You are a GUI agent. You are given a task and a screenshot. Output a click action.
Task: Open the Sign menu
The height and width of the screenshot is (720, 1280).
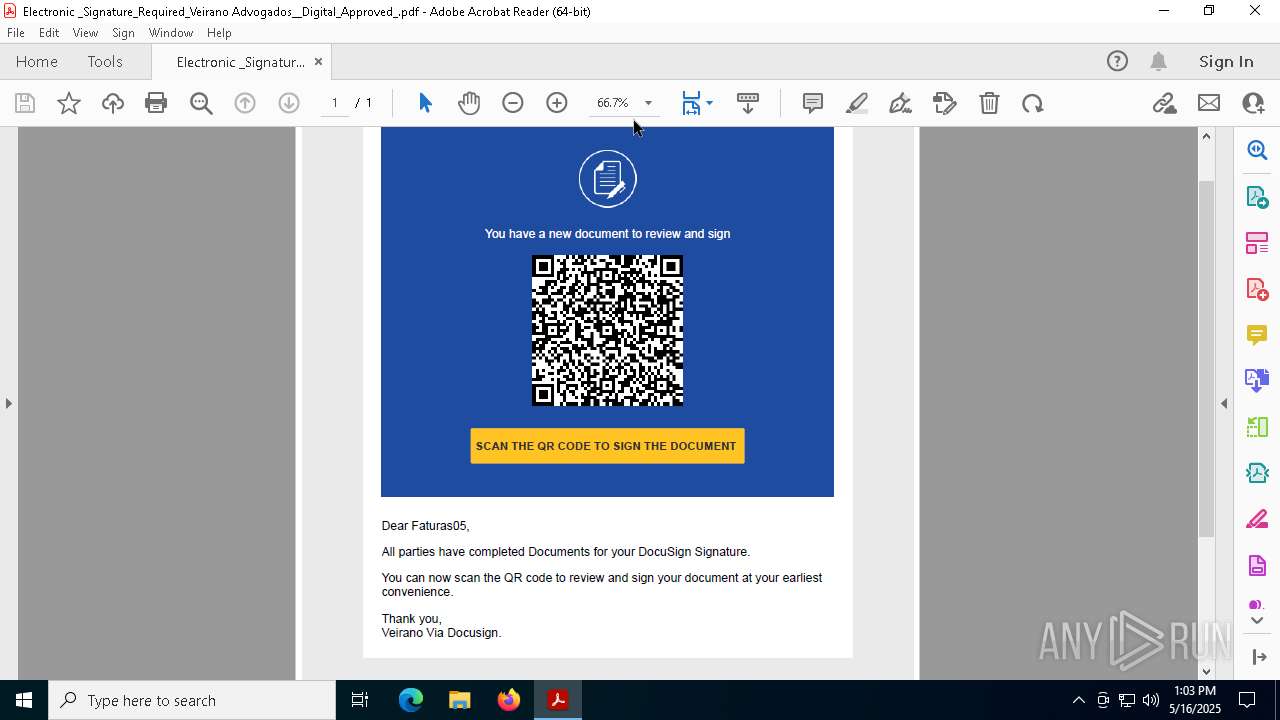click(x=123, y=32)
